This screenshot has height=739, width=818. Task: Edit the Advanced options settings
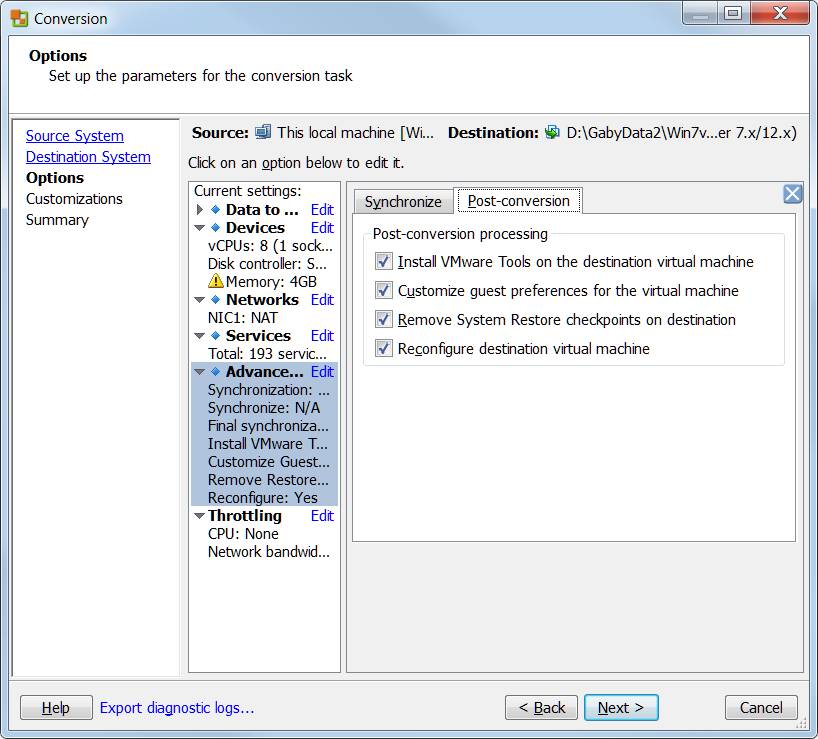pos(322,372)
